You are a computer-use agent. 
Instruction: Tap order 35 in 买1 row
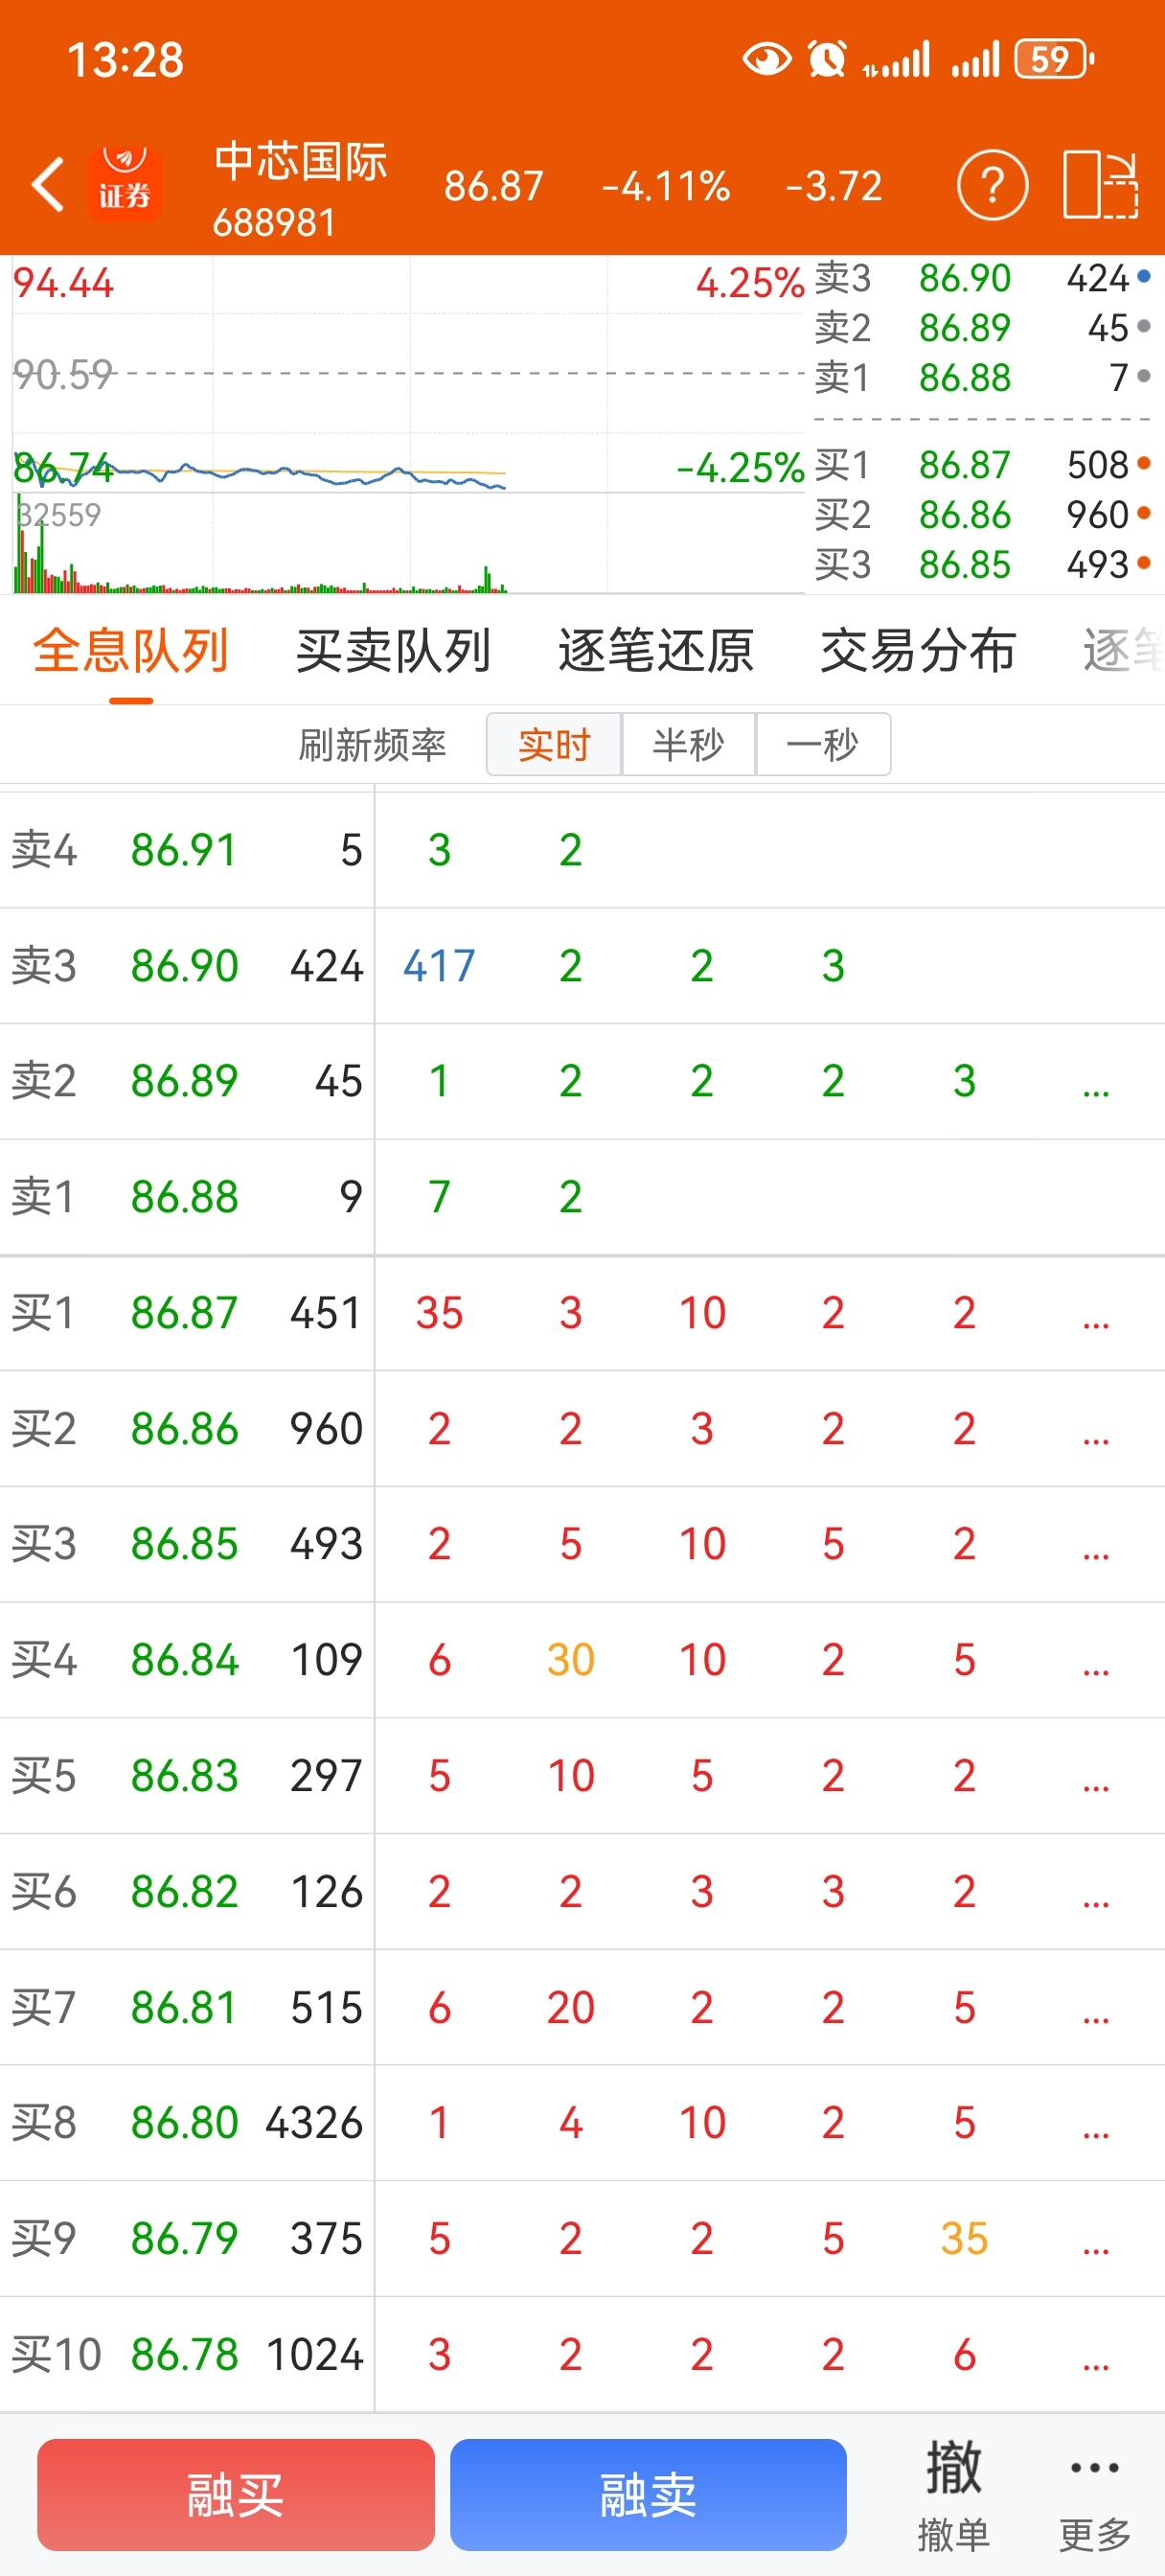(x=439, y=1313)
